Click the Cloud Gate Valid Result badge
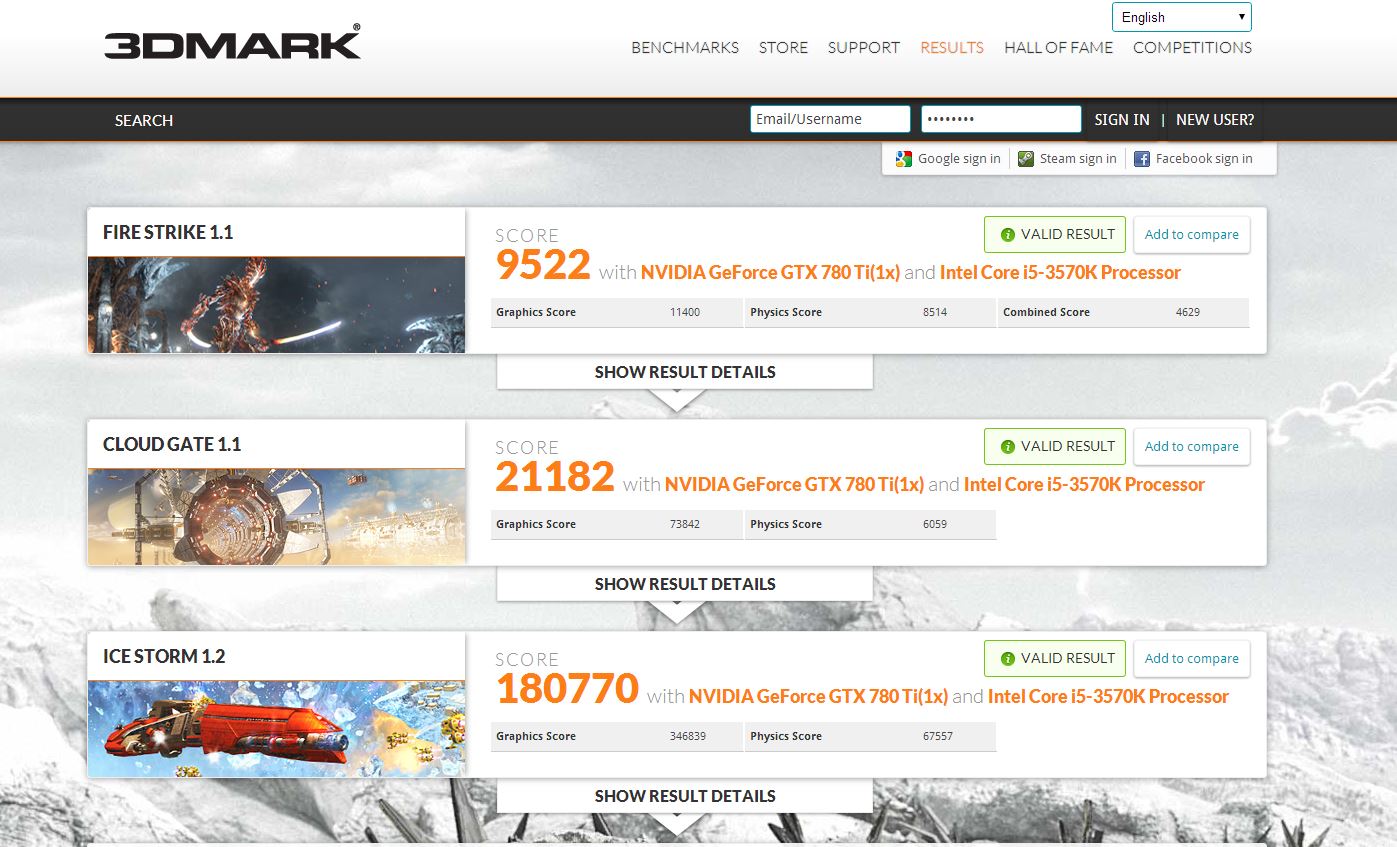 coord(1055,447)
